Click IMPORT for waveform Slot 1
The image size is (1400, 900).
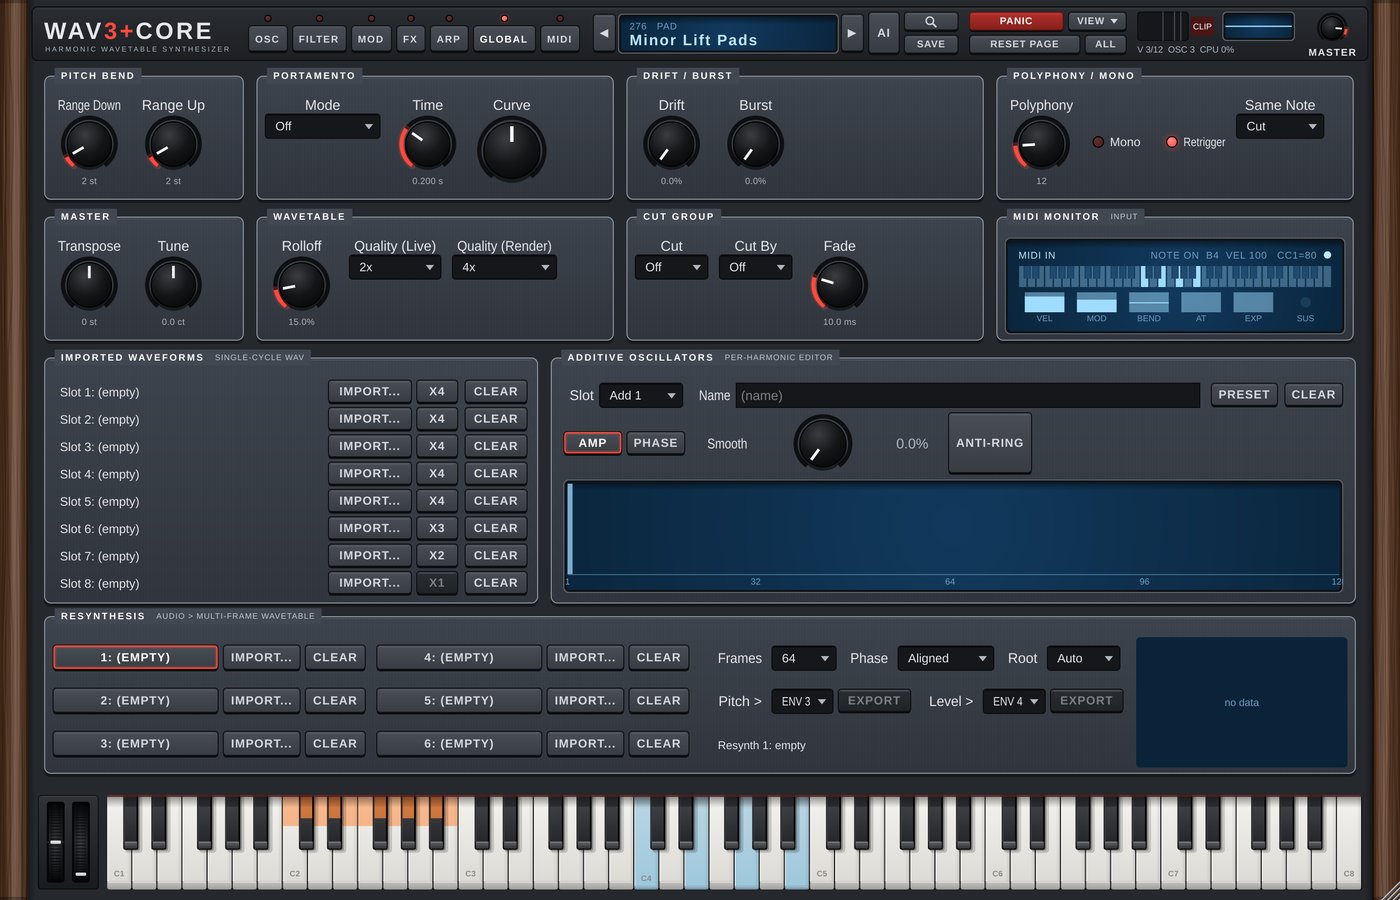pos(369,391)
